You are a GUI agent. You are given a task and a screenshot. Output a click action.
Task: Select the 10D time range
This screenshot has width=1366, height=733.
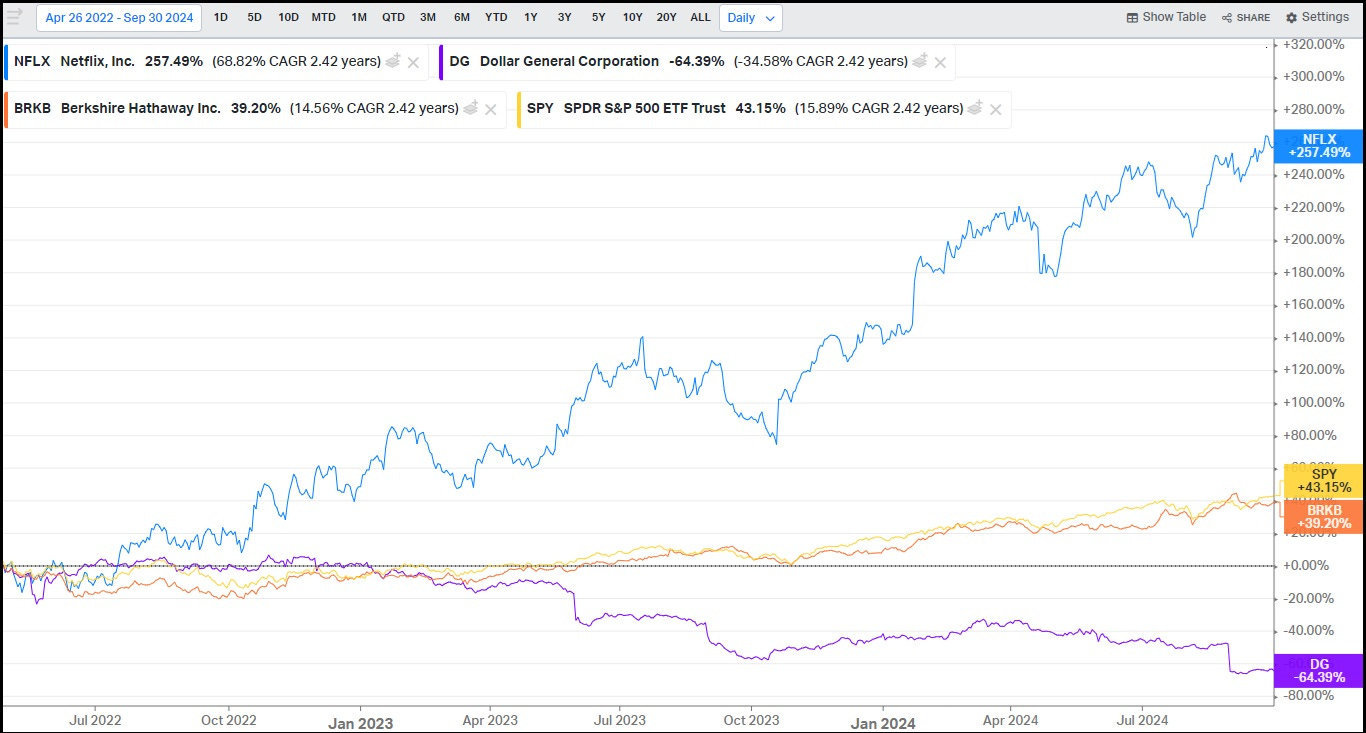click(288, 18)
